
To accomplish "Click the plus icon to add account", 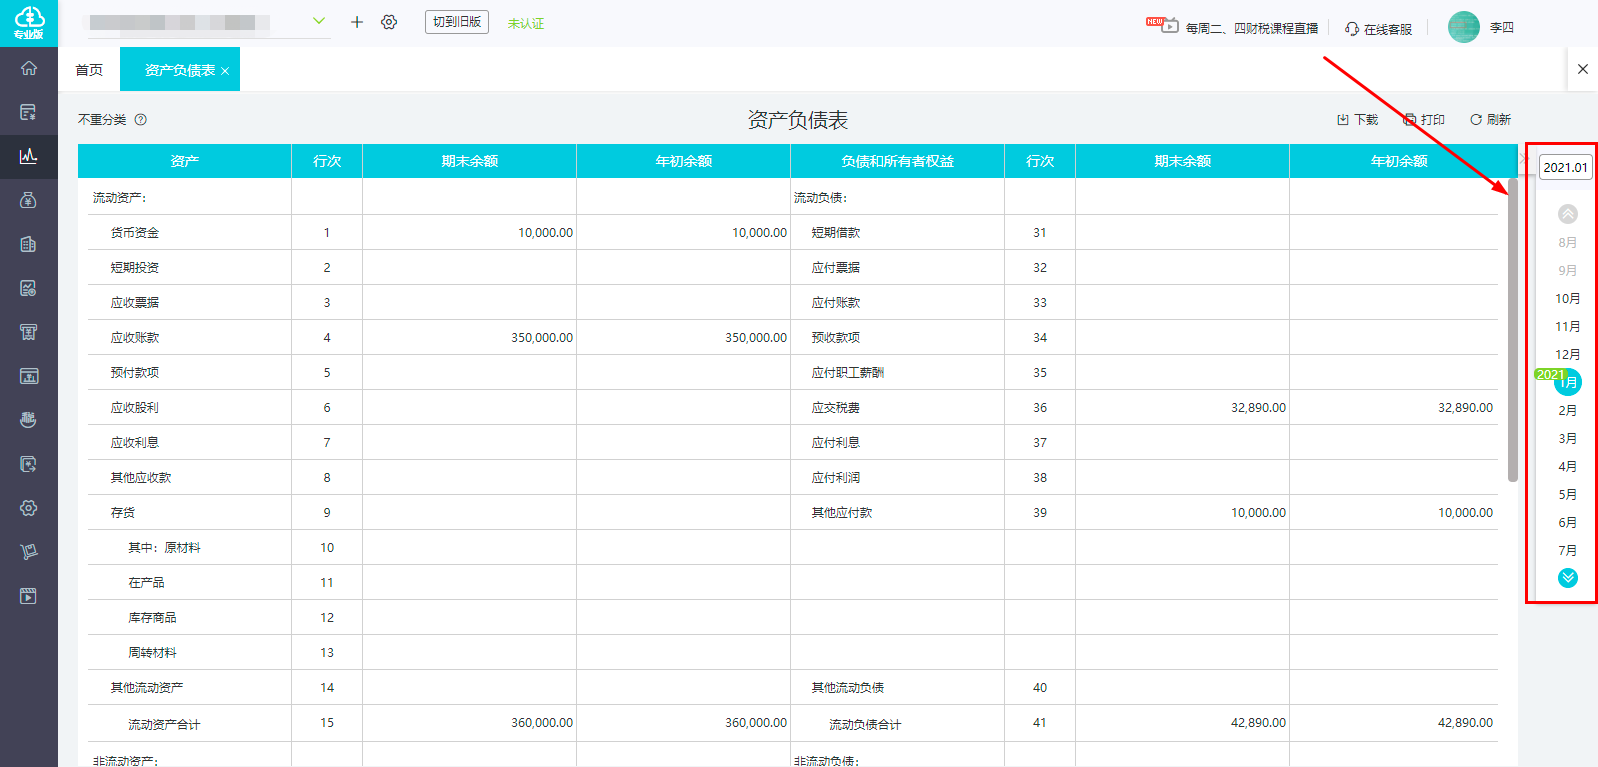I will 357,22.
